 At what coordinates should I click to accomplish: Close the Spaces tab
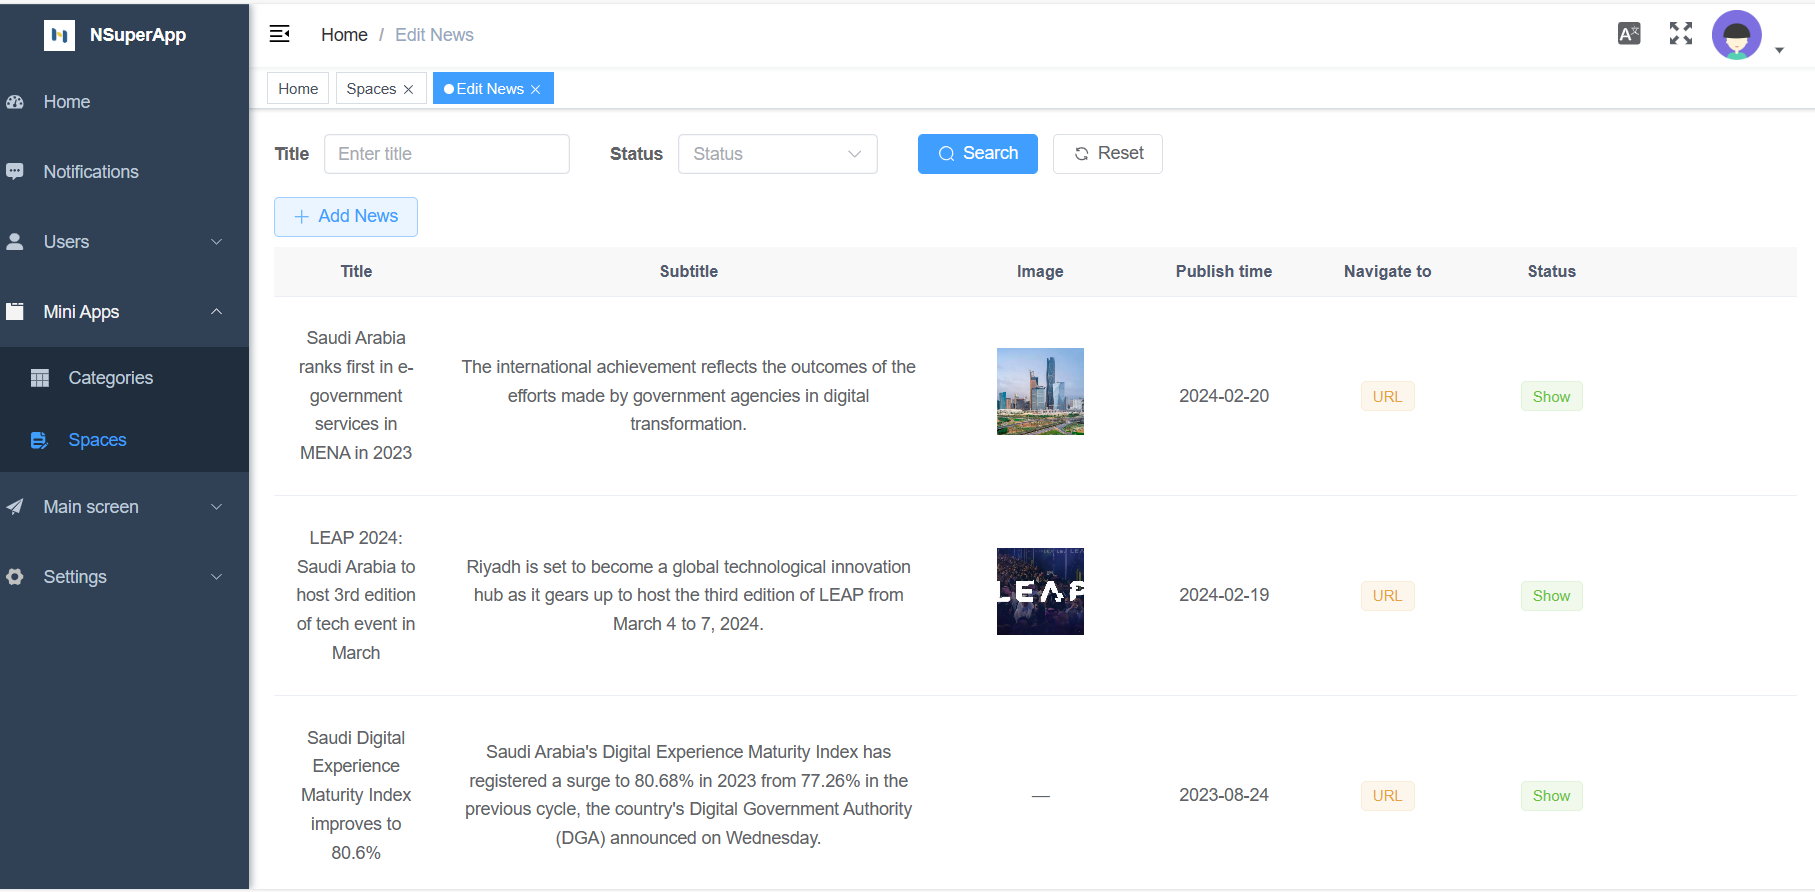coord(408,90)
